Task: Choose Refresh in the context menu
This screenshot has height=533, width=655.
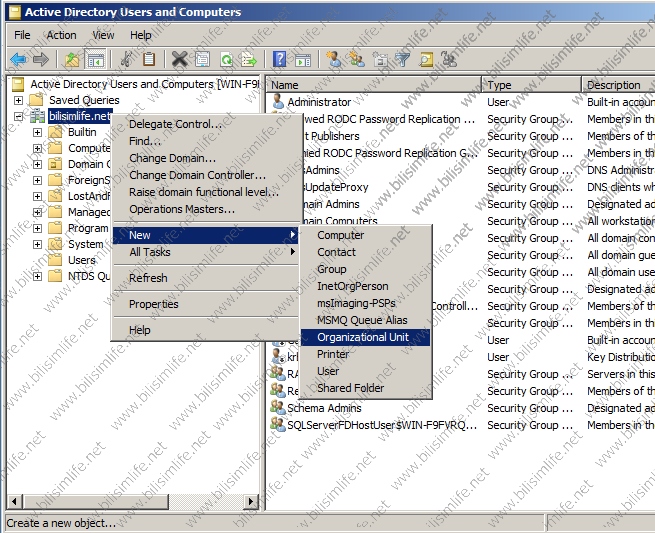Action: tap(205, 278)
